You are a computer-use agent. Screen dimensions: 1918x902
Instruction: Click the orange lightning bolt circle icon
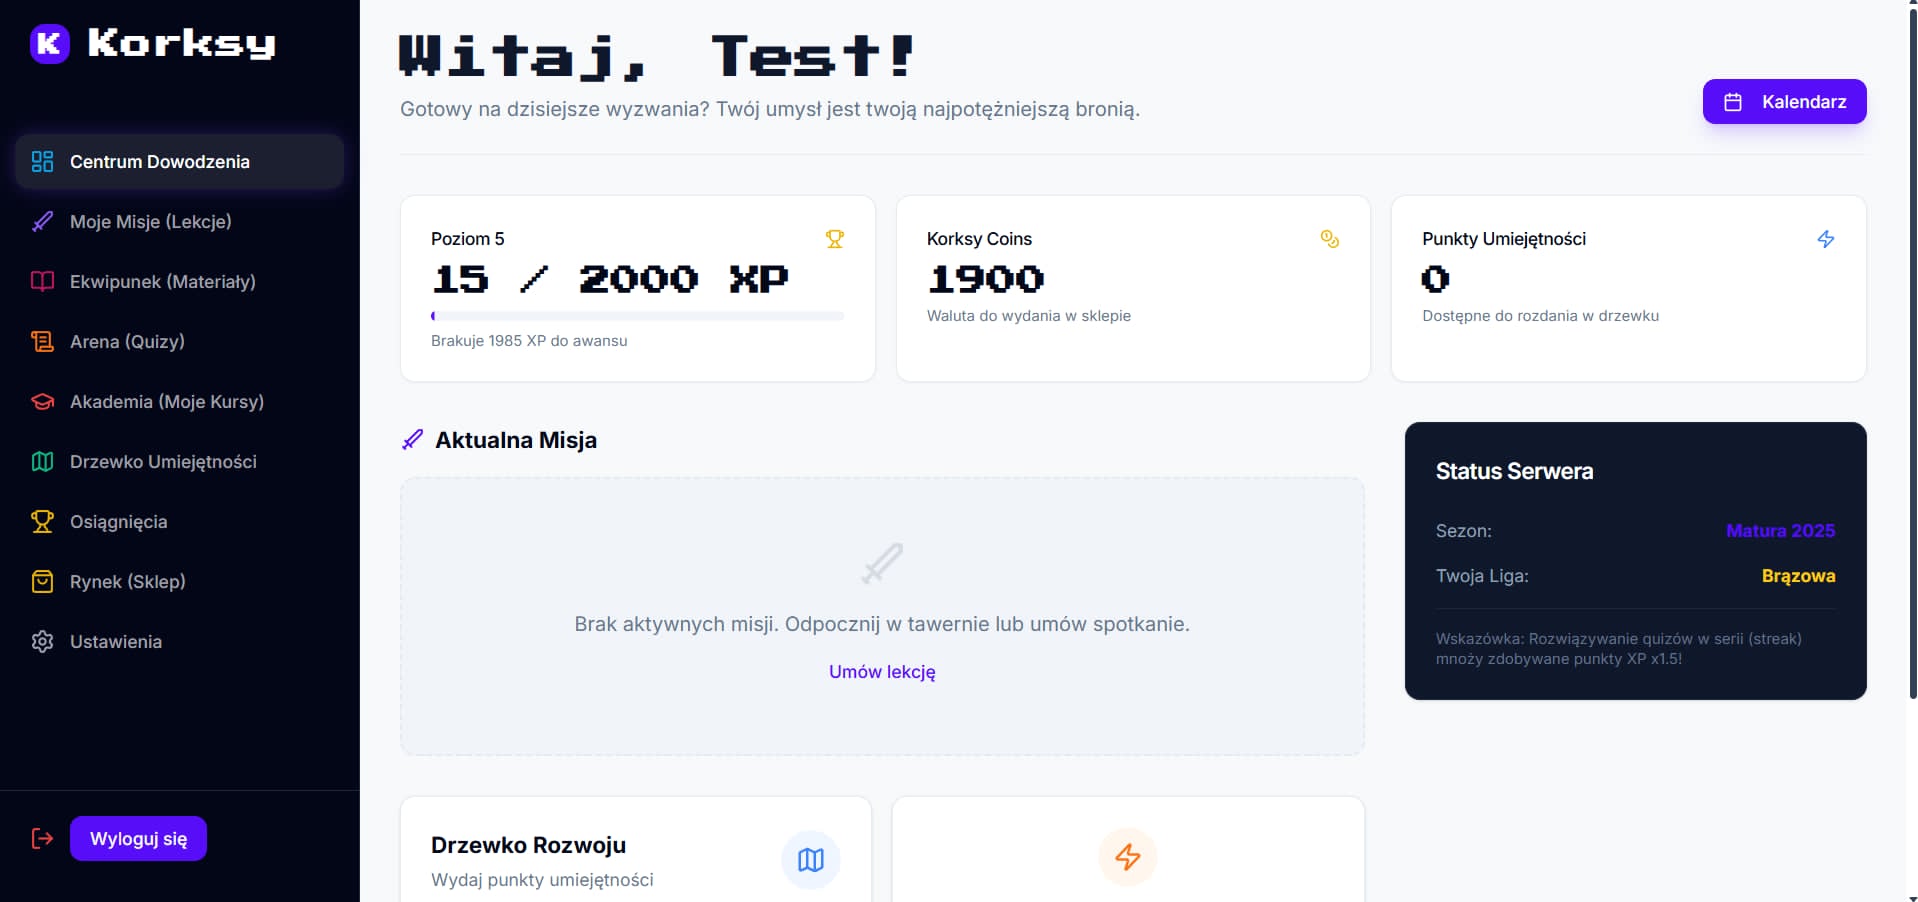(x=1128, y=857)
